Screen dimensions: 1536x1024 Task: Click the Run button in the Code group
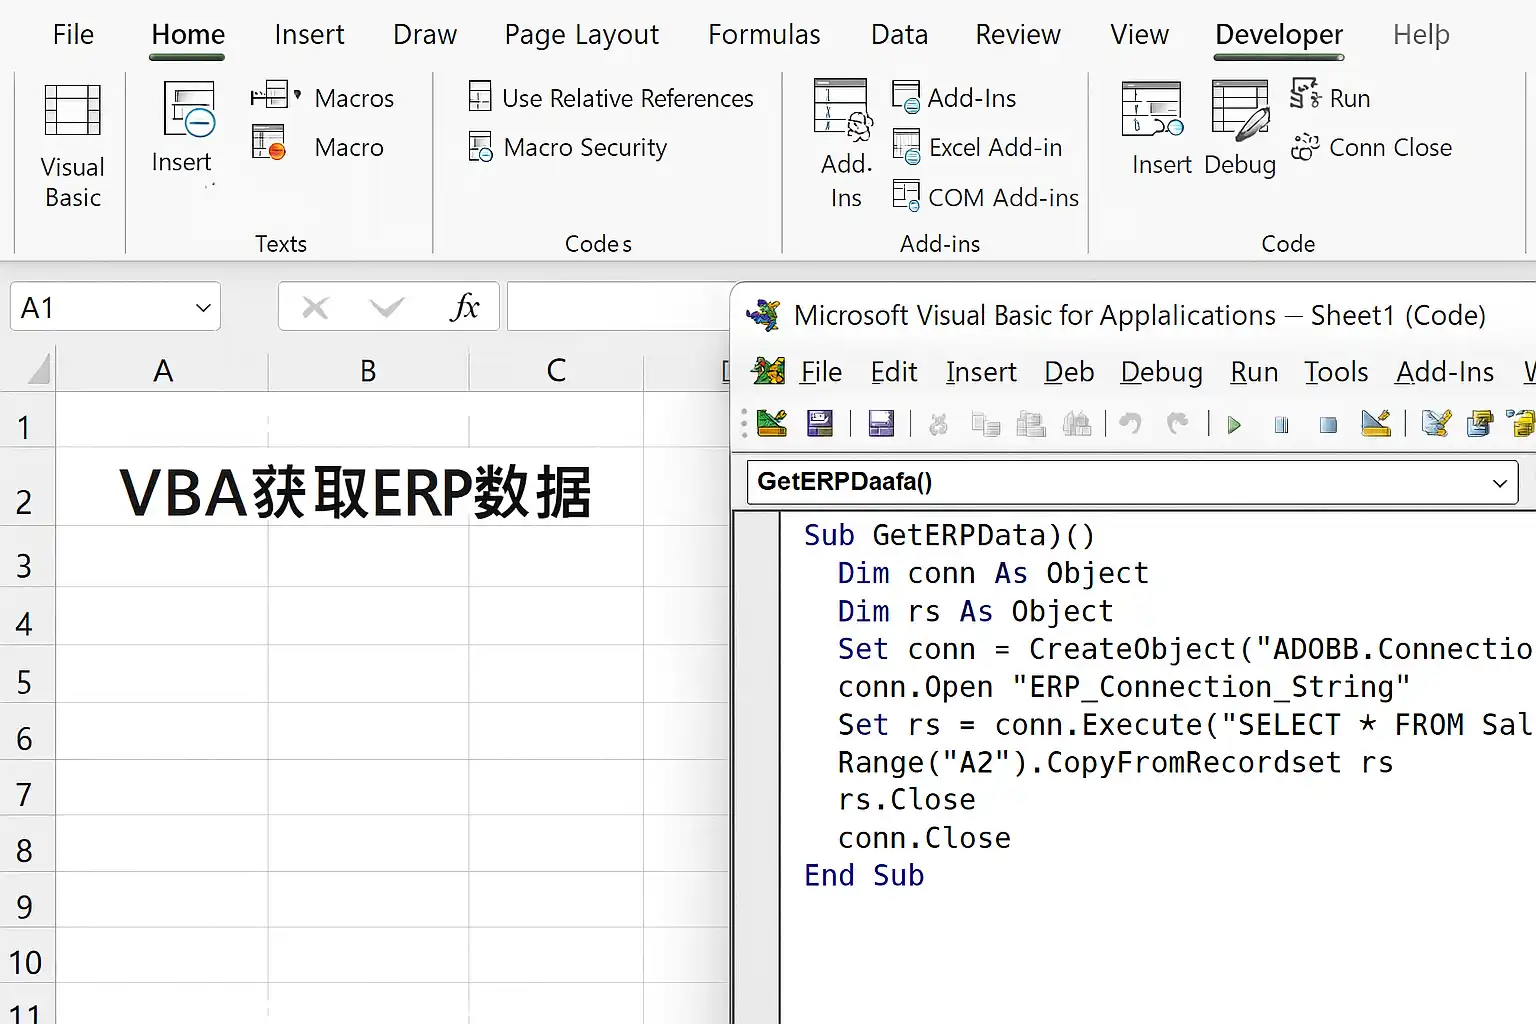1330,98
